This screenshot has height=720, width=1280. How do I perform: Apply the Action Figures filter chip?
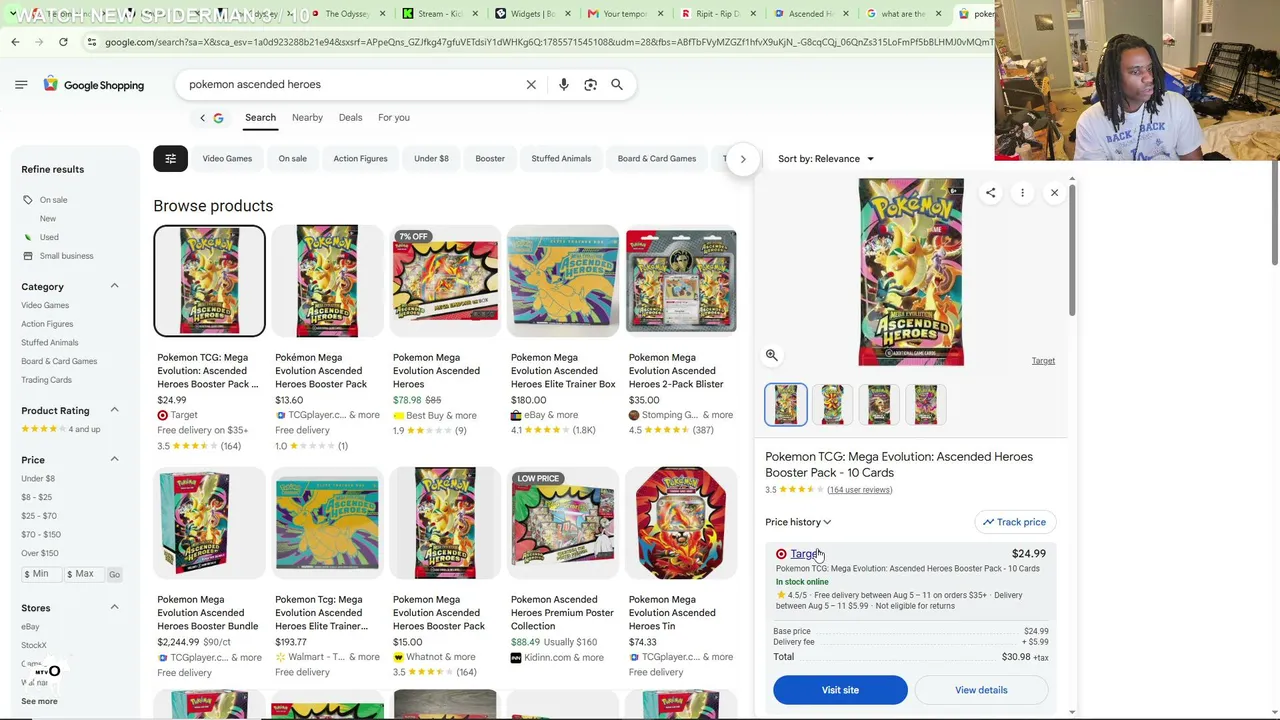[x=360, y=159]
